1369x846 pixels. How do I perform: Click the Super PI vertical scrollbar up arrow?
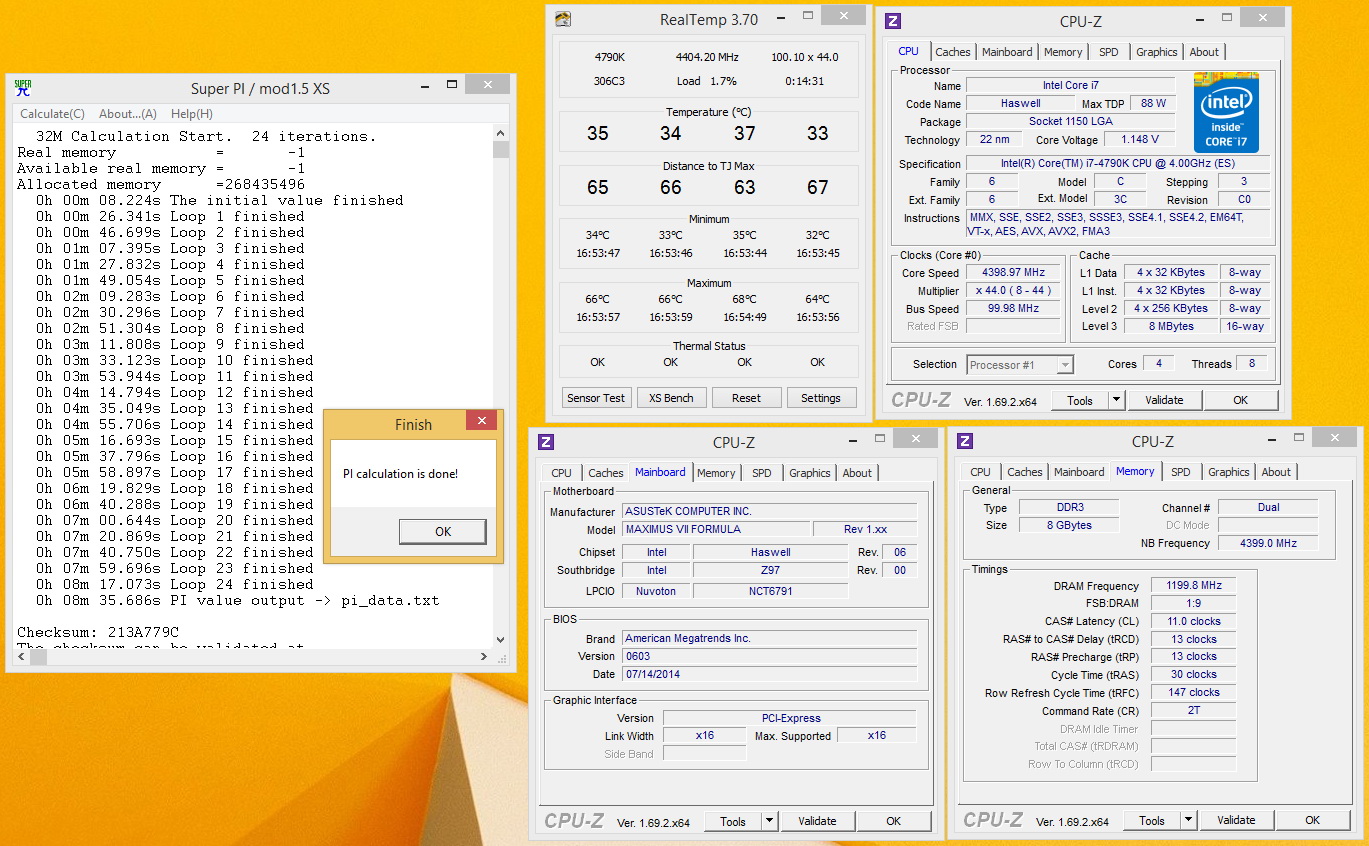click(501, 132)
